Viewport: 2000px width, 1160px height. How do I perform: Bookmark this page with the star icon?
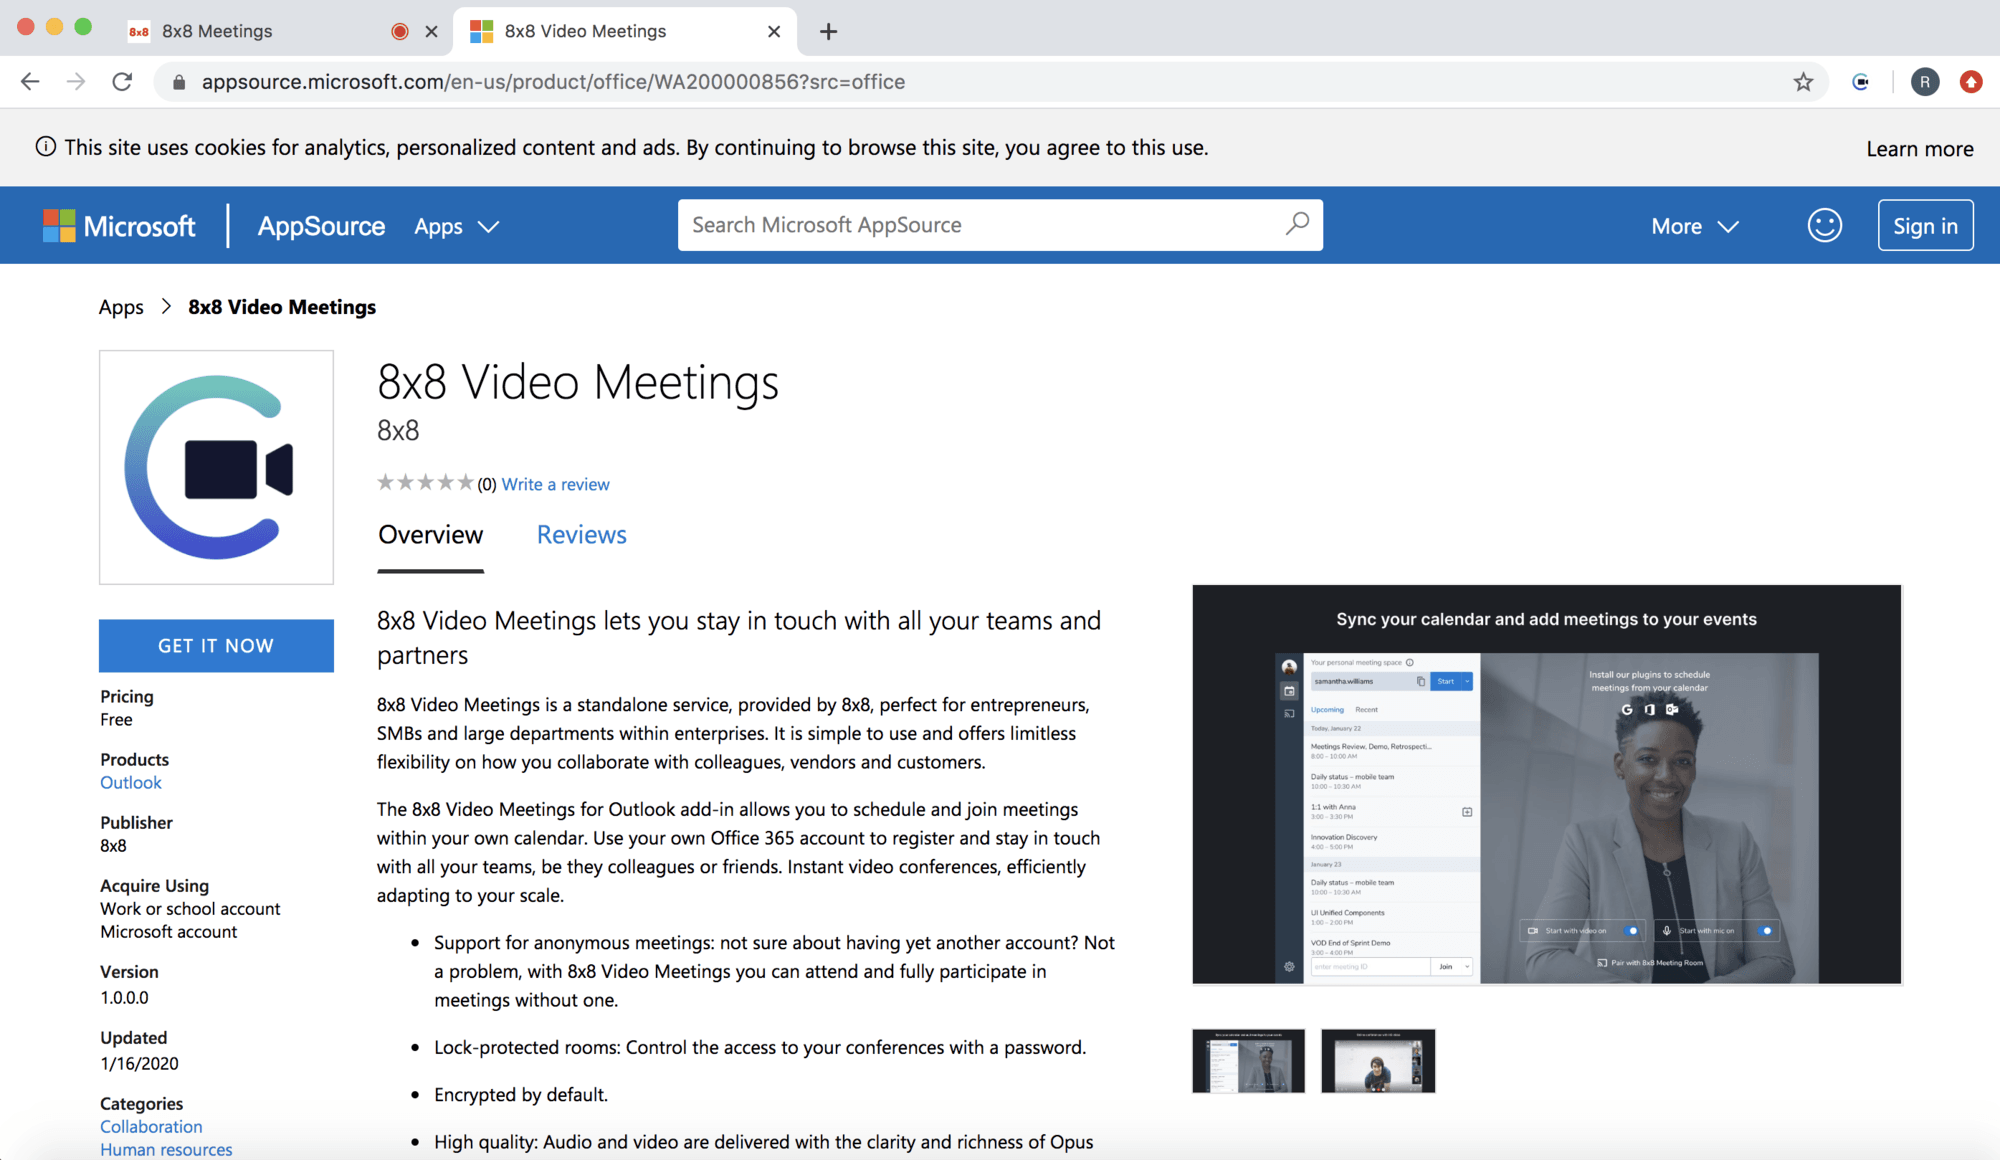[1803, 82]
